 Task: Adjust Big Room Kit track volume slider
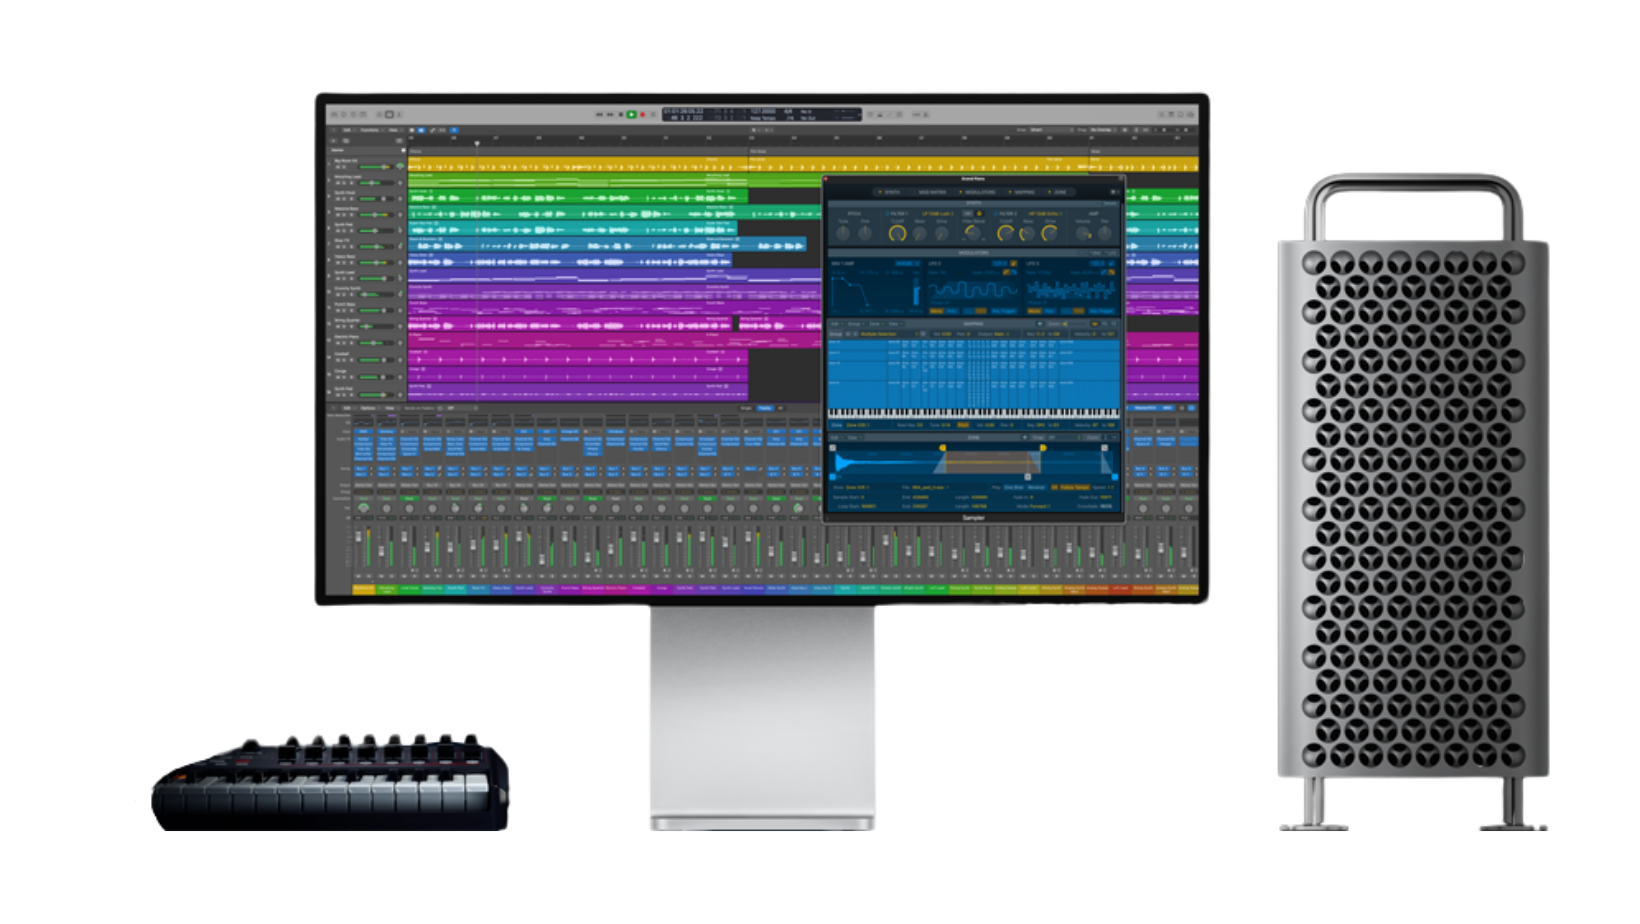375,167
